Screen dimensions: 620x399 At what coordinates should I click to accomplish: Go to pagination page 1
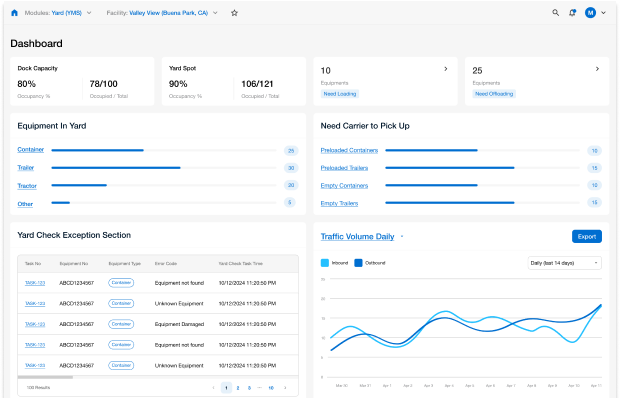click(226, 388)
